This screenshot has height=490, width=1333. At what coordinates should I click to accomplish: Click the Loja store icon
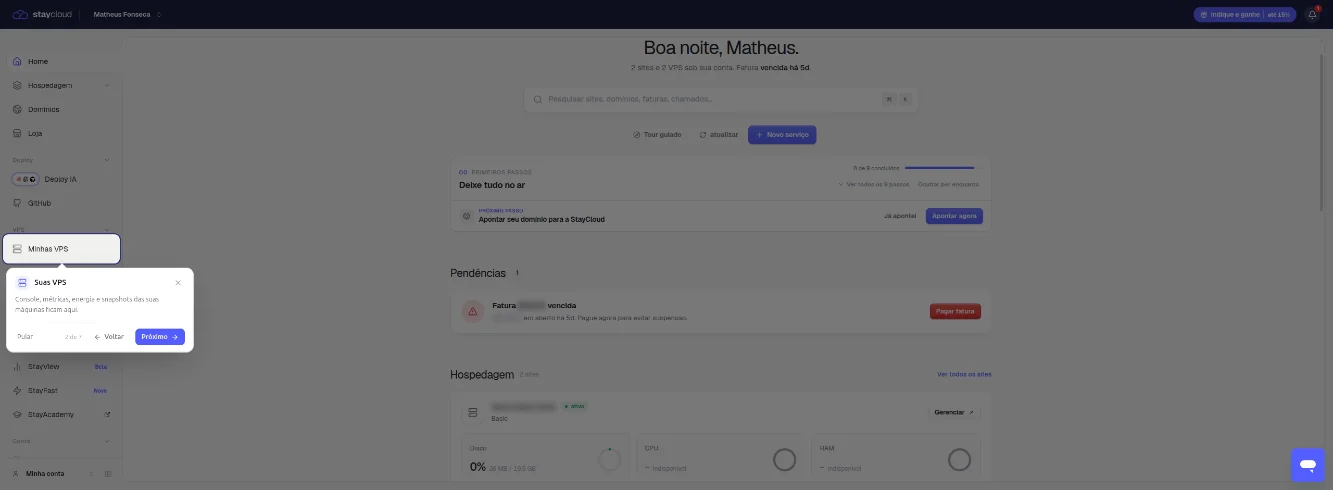17,133
